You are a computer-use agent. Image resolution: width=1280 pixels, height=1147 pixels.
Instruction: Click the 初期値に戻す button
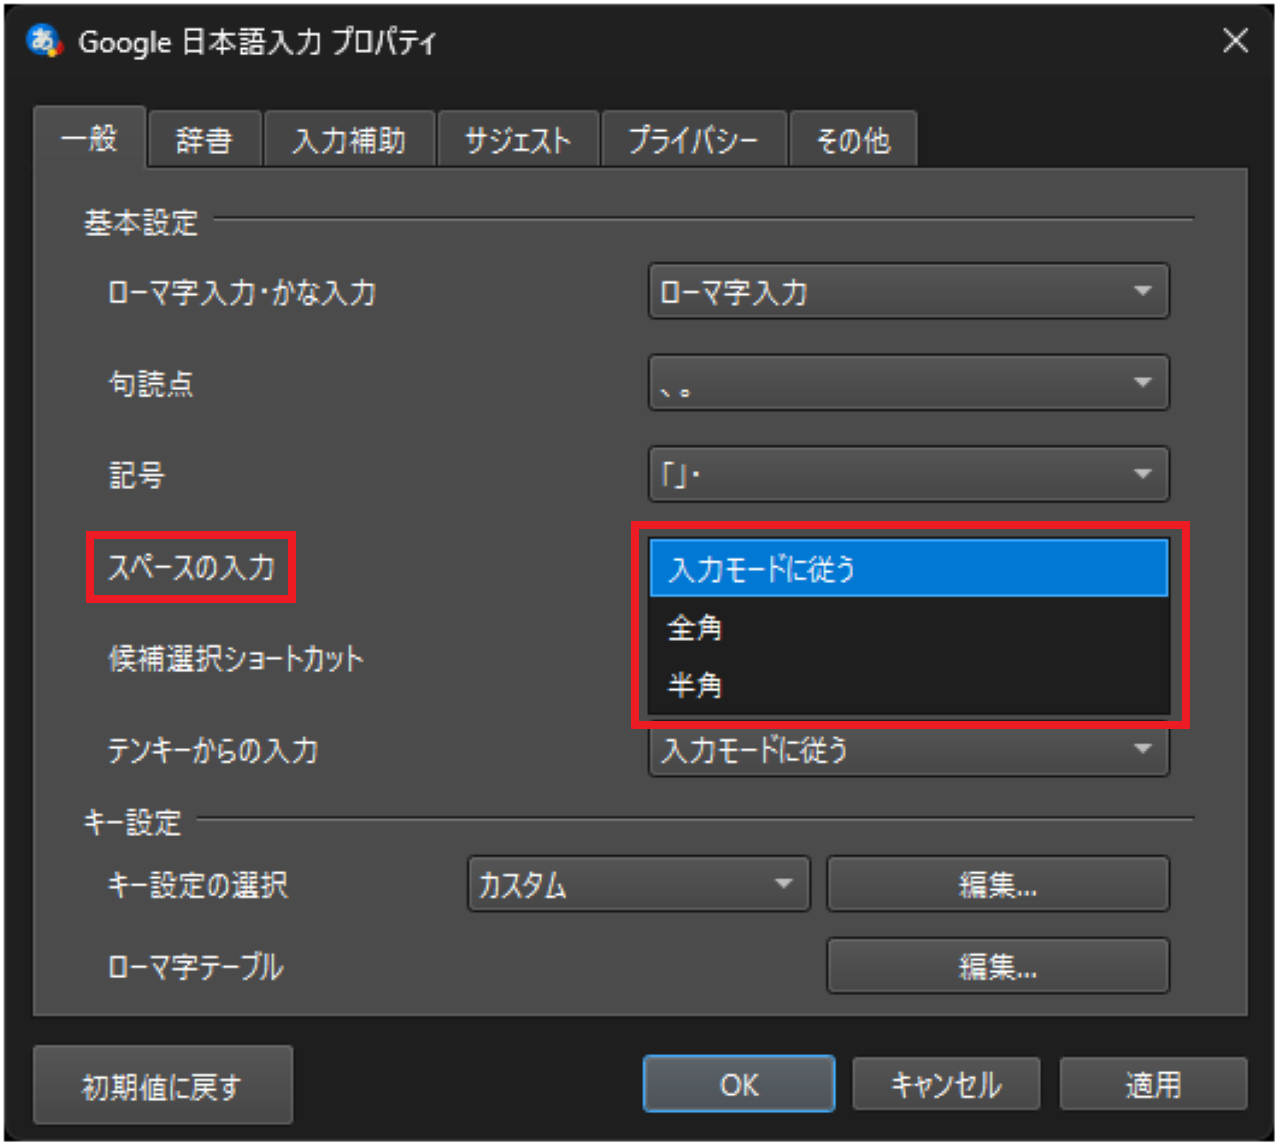tap(162, 1085)
